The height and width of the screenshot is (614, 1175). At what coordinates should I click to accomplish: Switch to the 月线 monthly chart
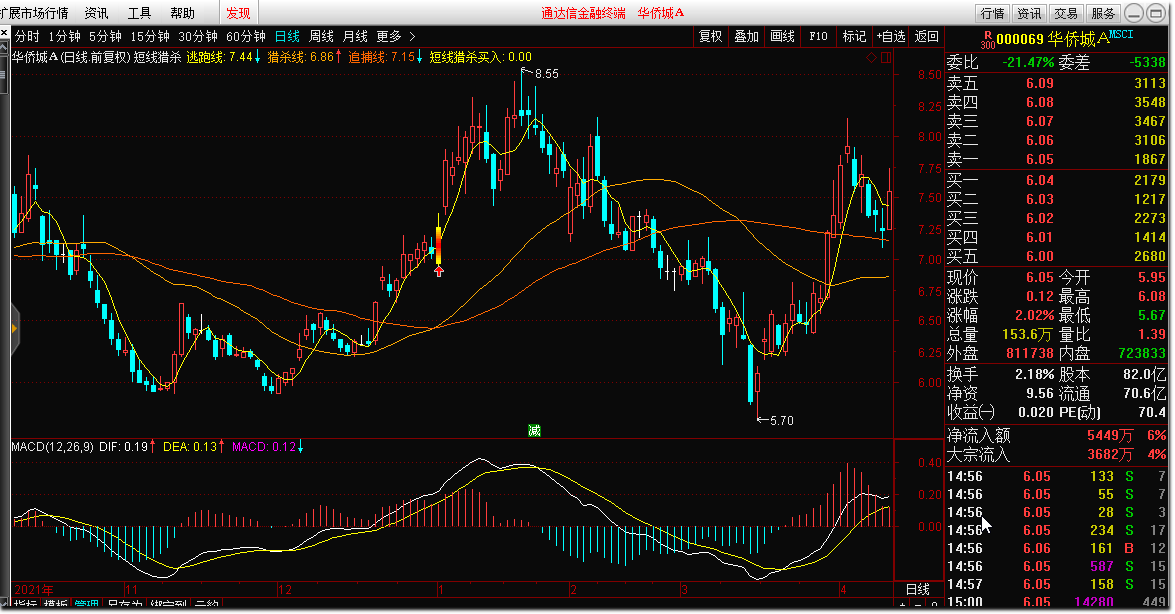tap(355, 36)
